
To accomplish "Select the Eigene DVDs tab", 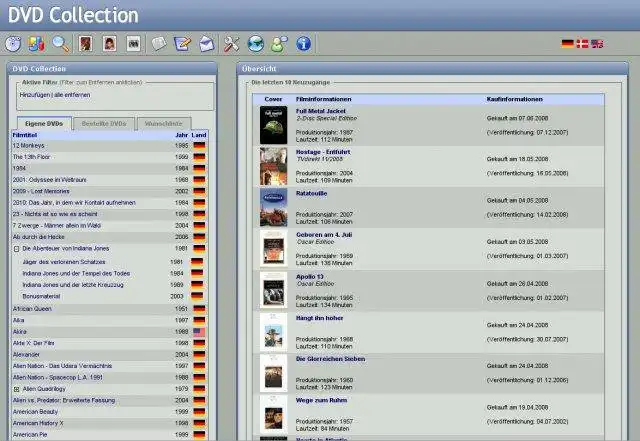I will (x=47, y=123).
